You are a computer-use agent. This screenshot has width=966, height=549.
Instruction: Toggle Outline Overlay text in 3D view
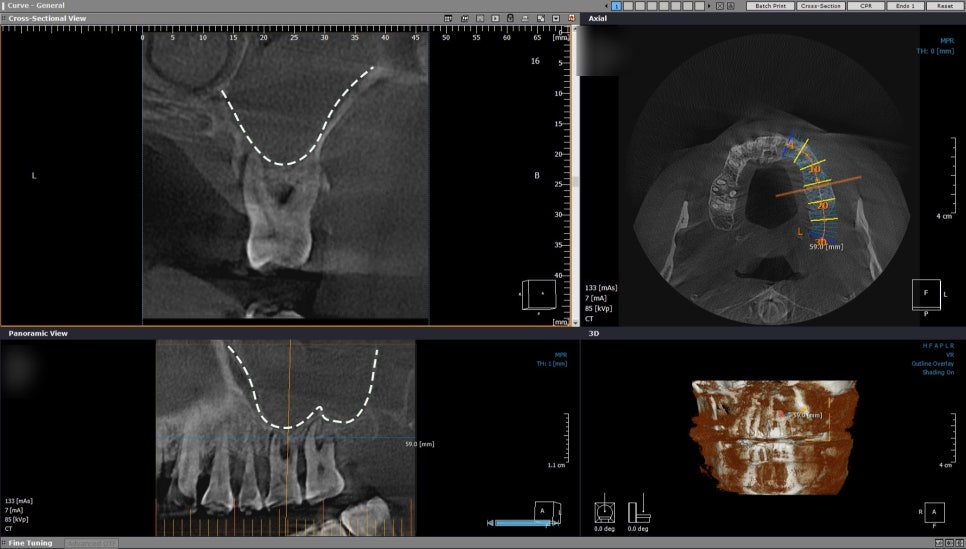933,364
